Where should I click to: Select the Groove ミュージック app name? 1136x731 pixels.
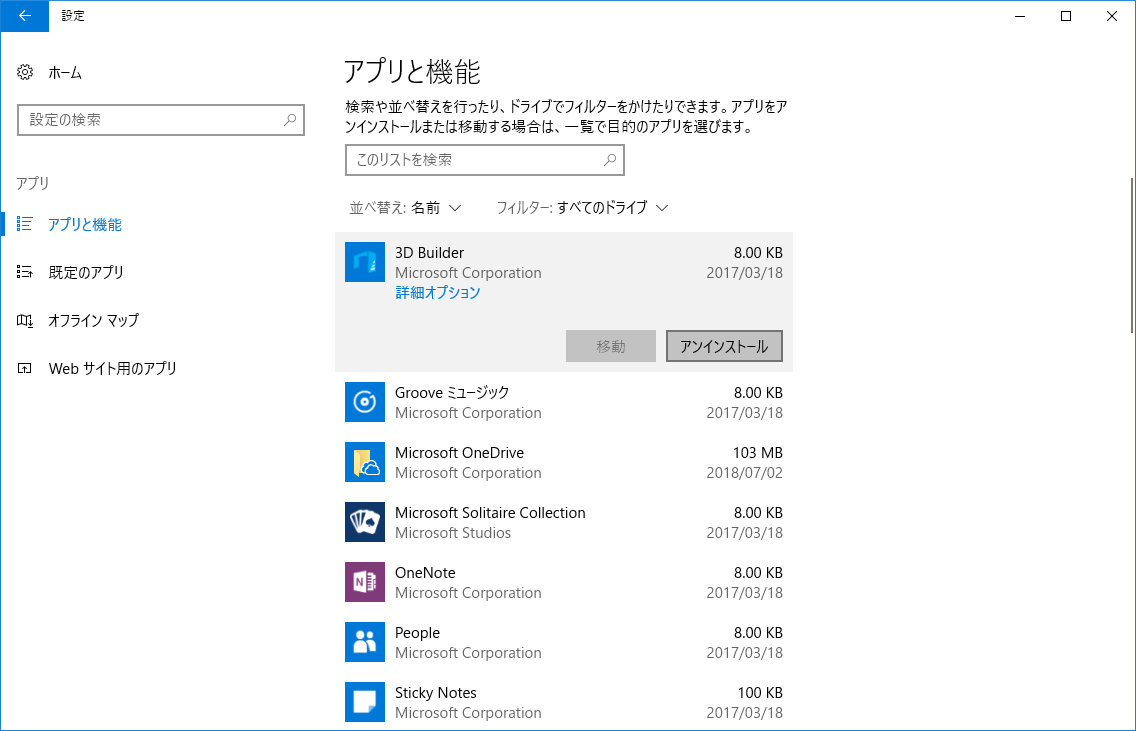point(452,393)
